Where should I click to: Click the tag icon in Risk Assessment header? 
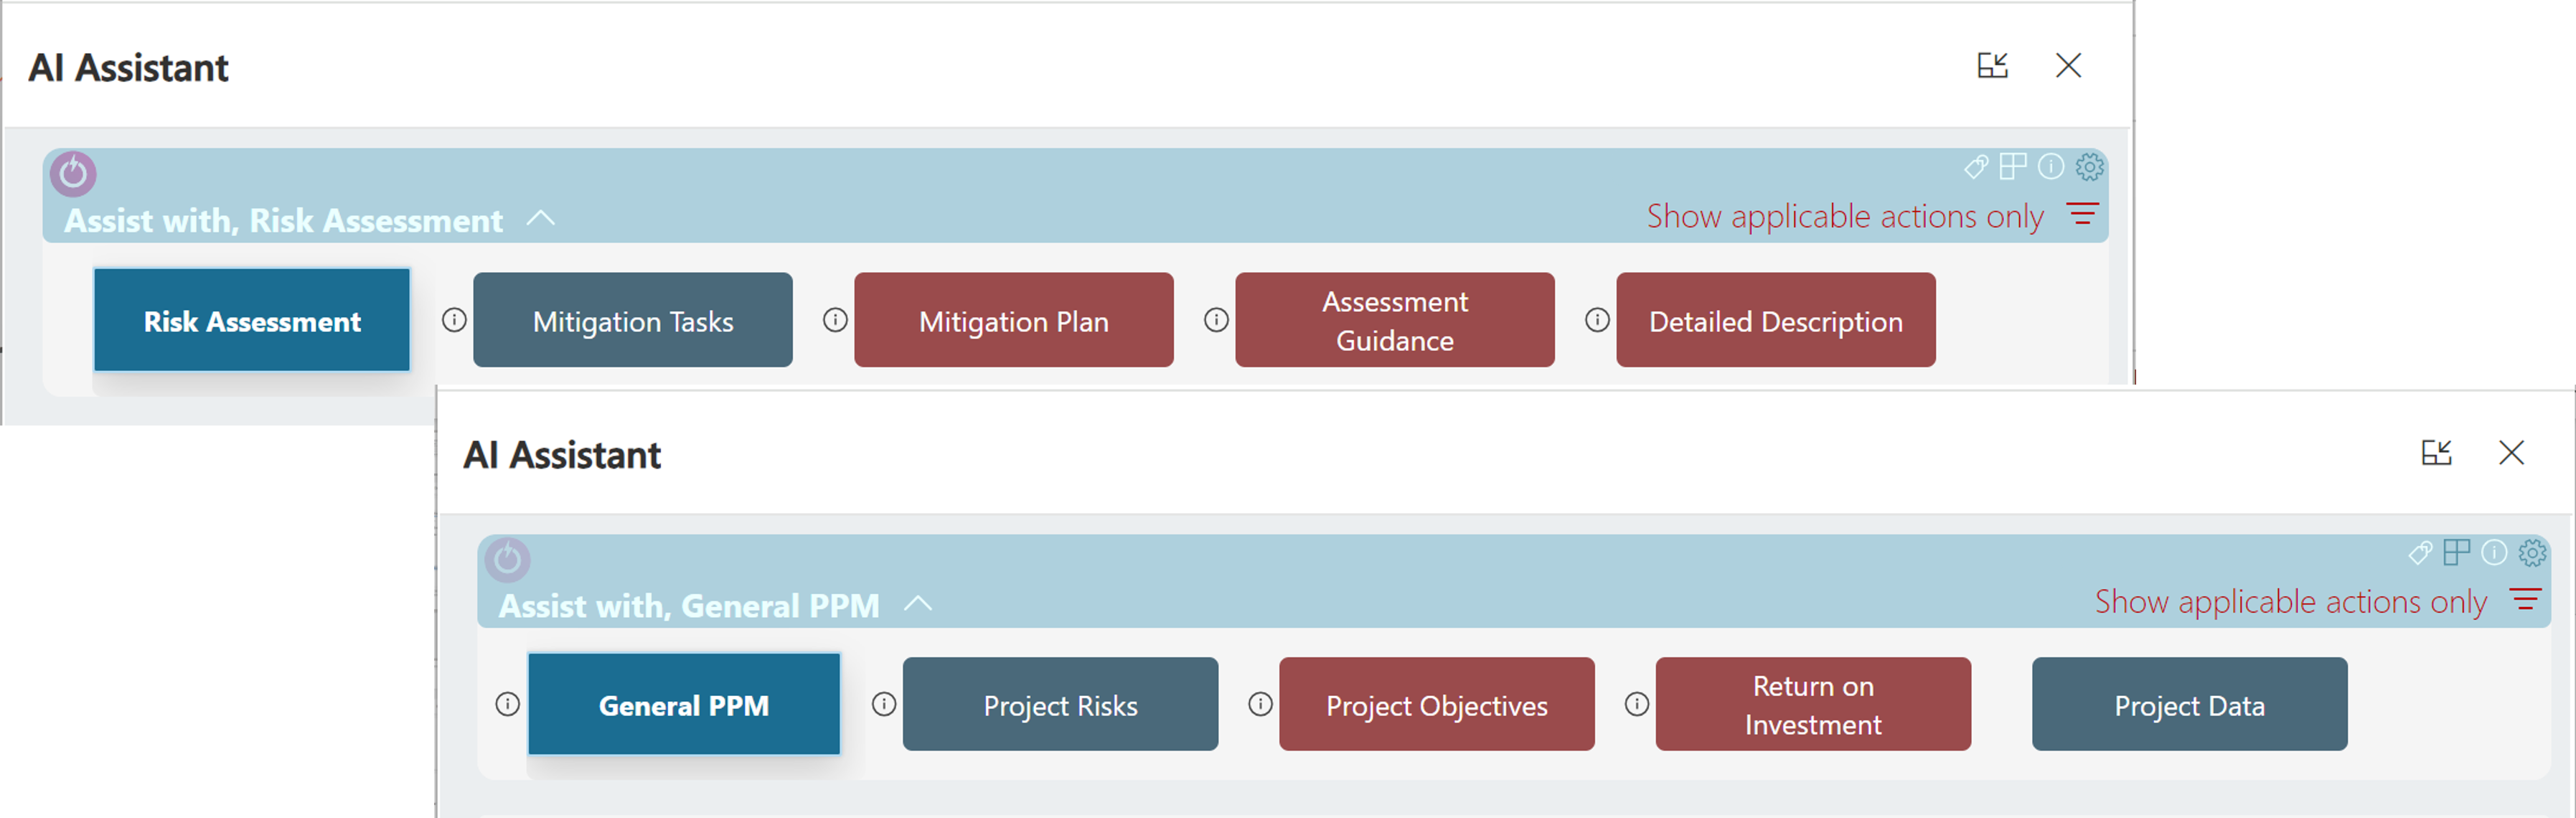pyautogui.click(x=1975, y=167)
